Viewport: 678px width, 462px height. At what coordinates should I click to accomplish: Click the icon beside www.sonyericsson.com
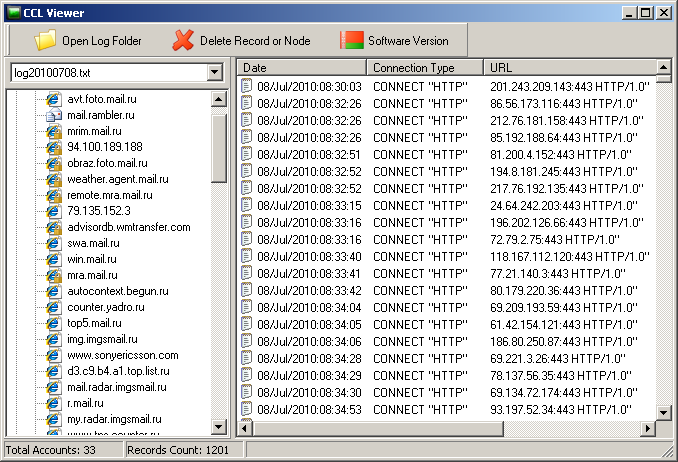(54, 355)
